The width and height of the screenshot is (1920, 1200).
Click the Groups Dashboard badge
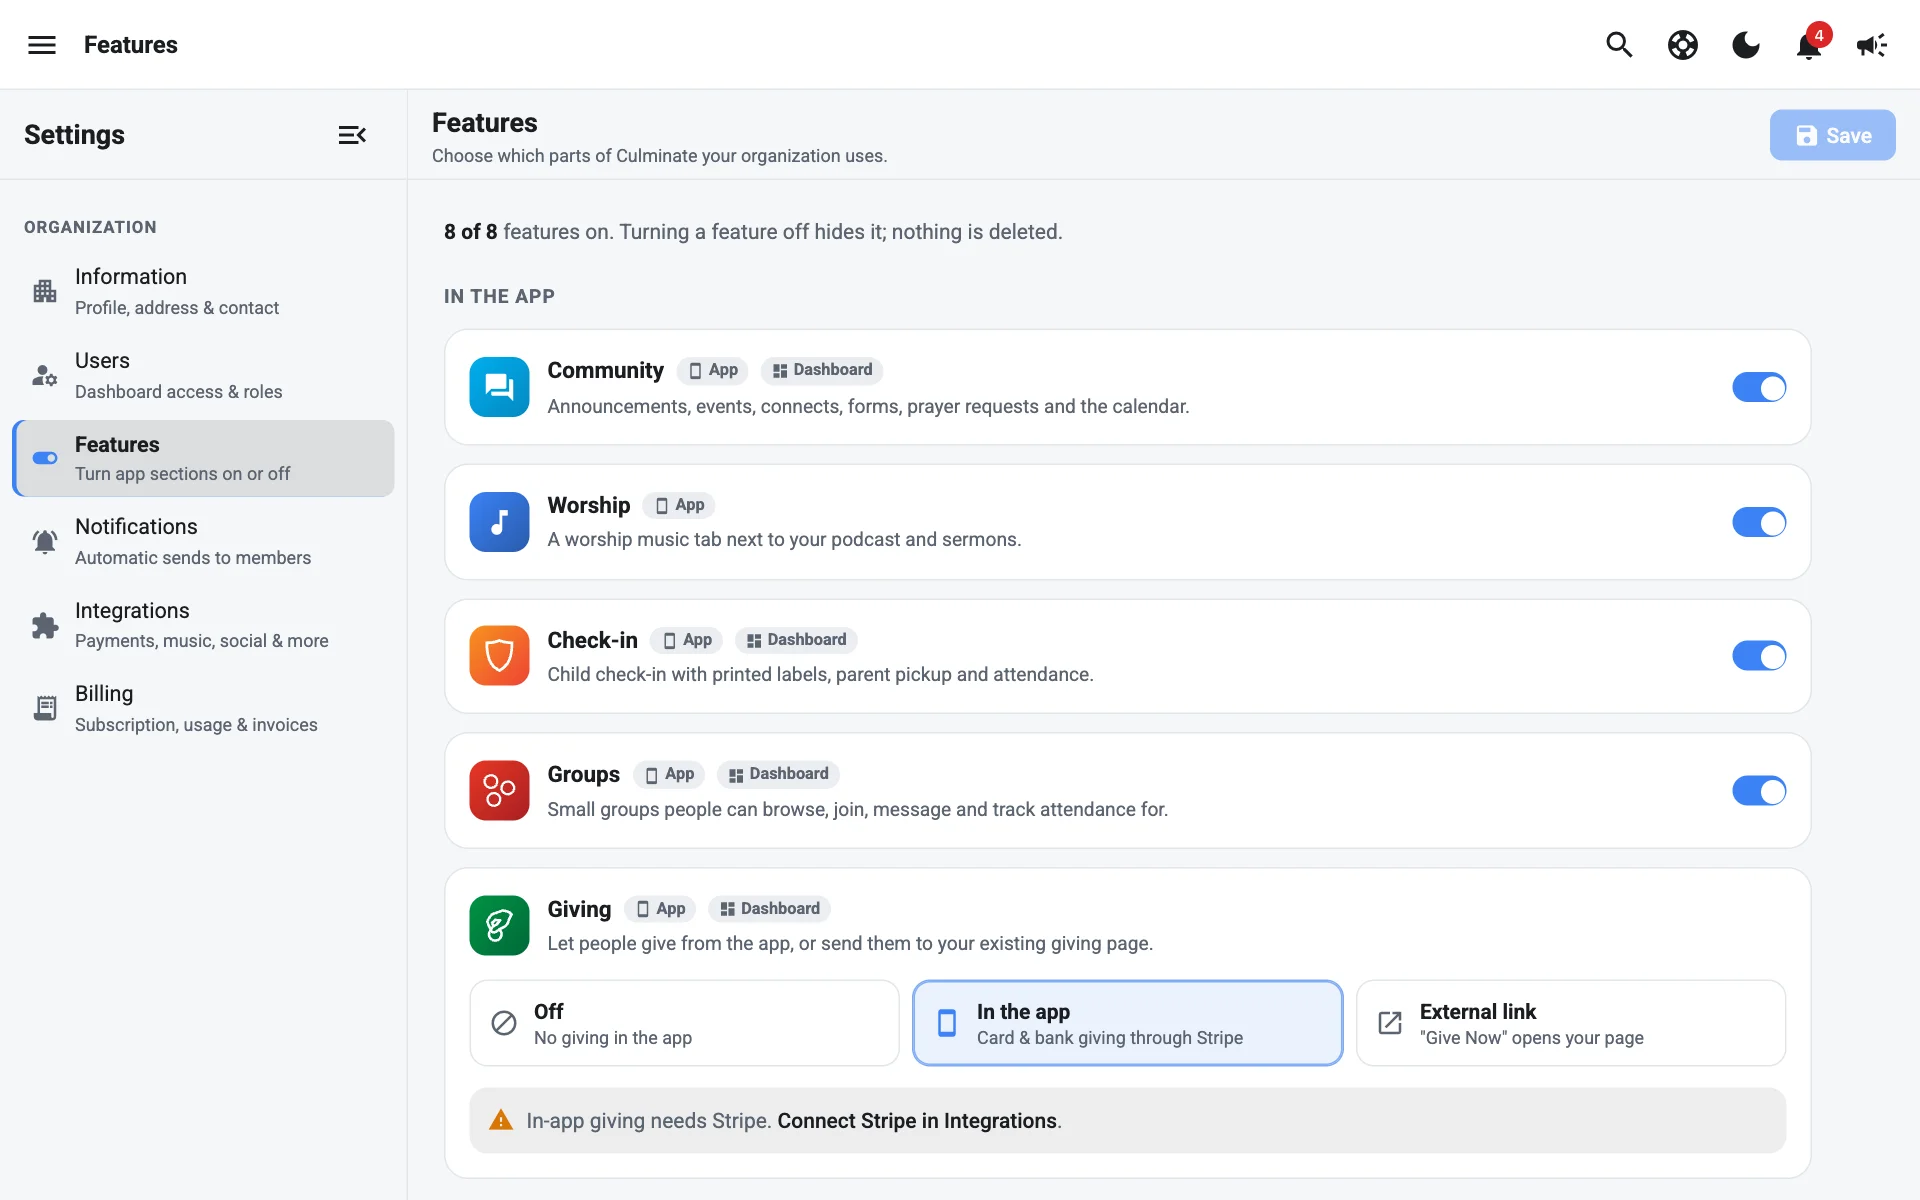(778, 774)
